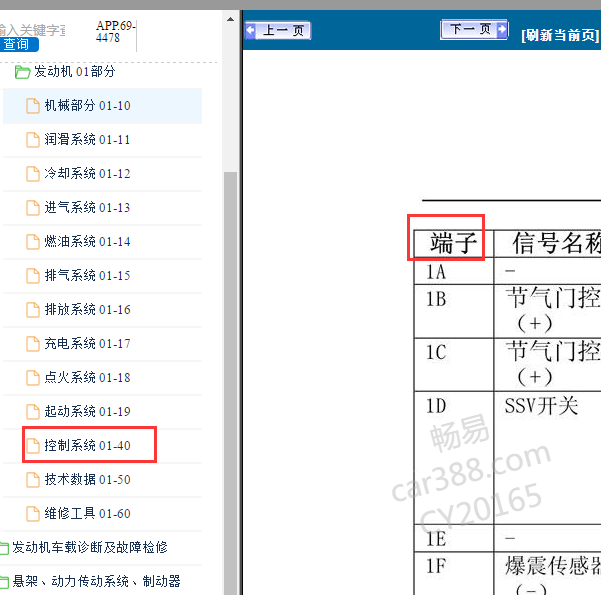Screen dimensions: 601x595
Task: Go to next page with 下一页
Action: tap(475, 29)
